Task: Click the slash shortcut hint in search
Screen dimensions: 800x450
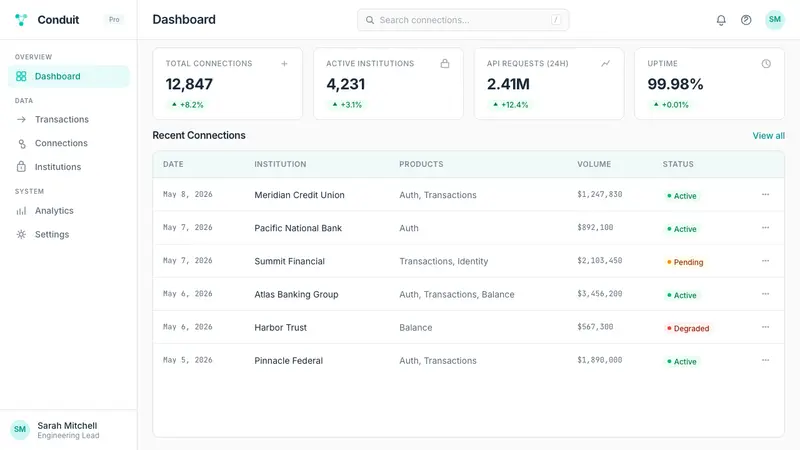Action: (556, 20)
